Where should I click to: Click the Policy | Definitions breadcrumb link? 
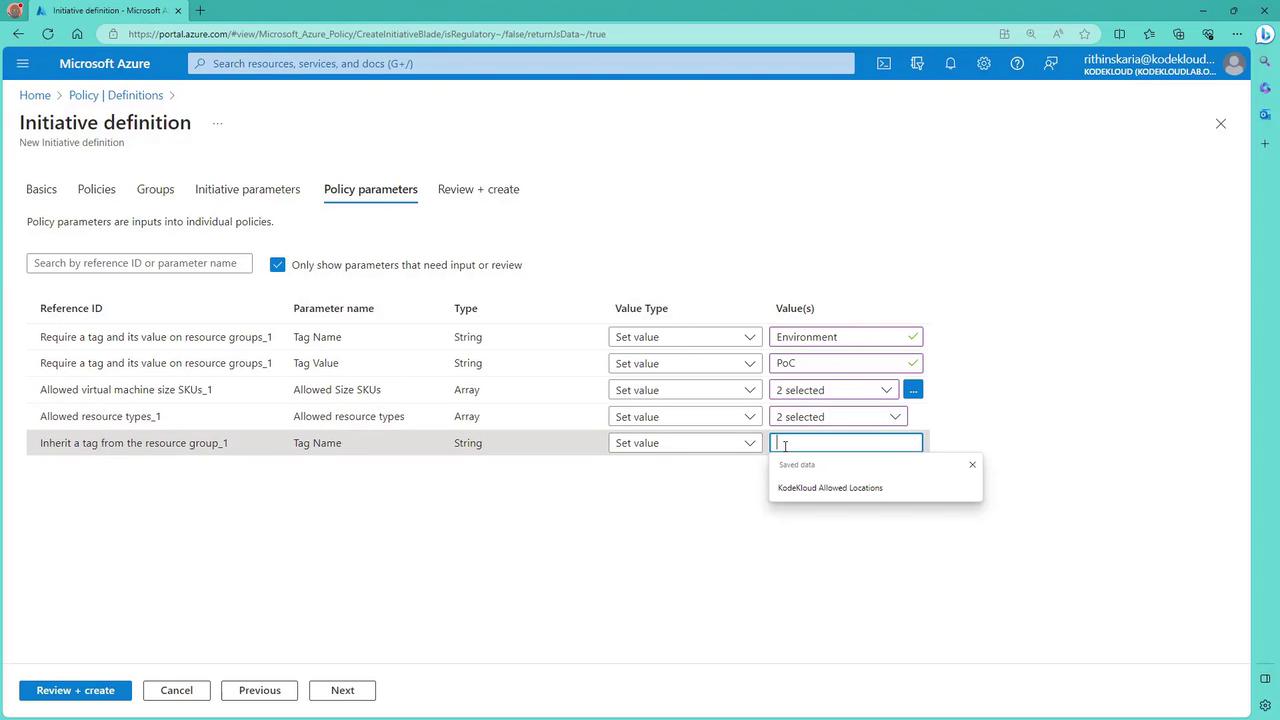point(116,95)
